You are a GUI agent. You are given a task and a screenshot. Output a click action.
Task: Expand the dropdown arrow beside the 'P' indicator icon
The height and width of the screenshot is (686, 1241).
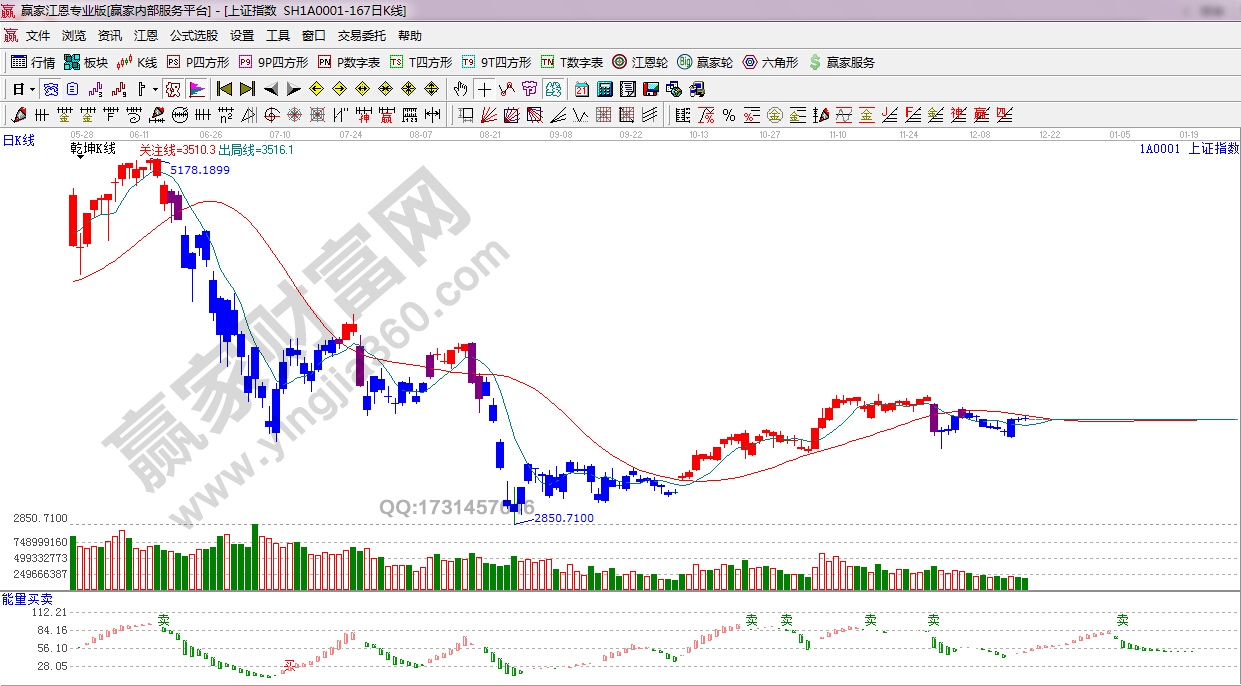point(156,88)
